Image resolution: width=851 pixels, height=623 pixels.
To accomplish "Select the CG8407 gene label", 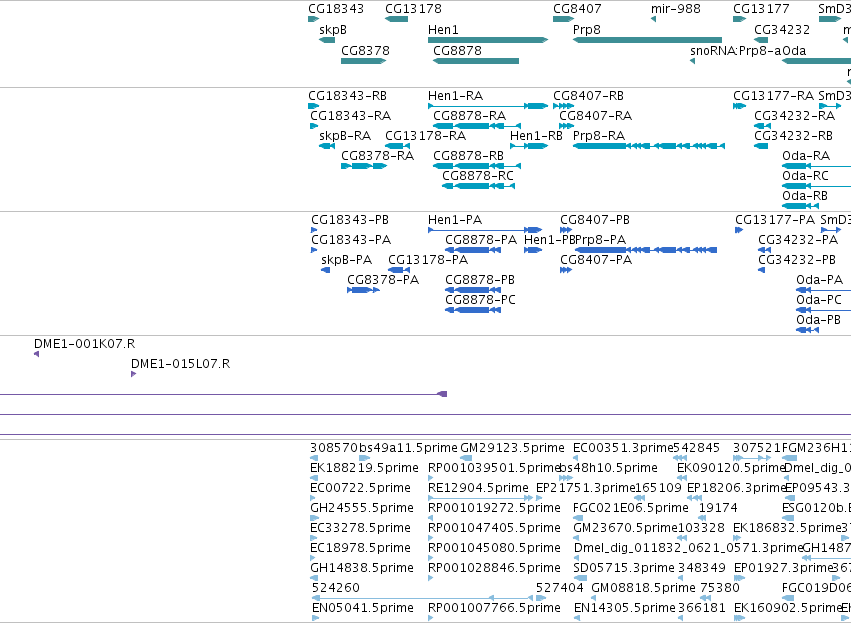I will click(x=577, y=9).
